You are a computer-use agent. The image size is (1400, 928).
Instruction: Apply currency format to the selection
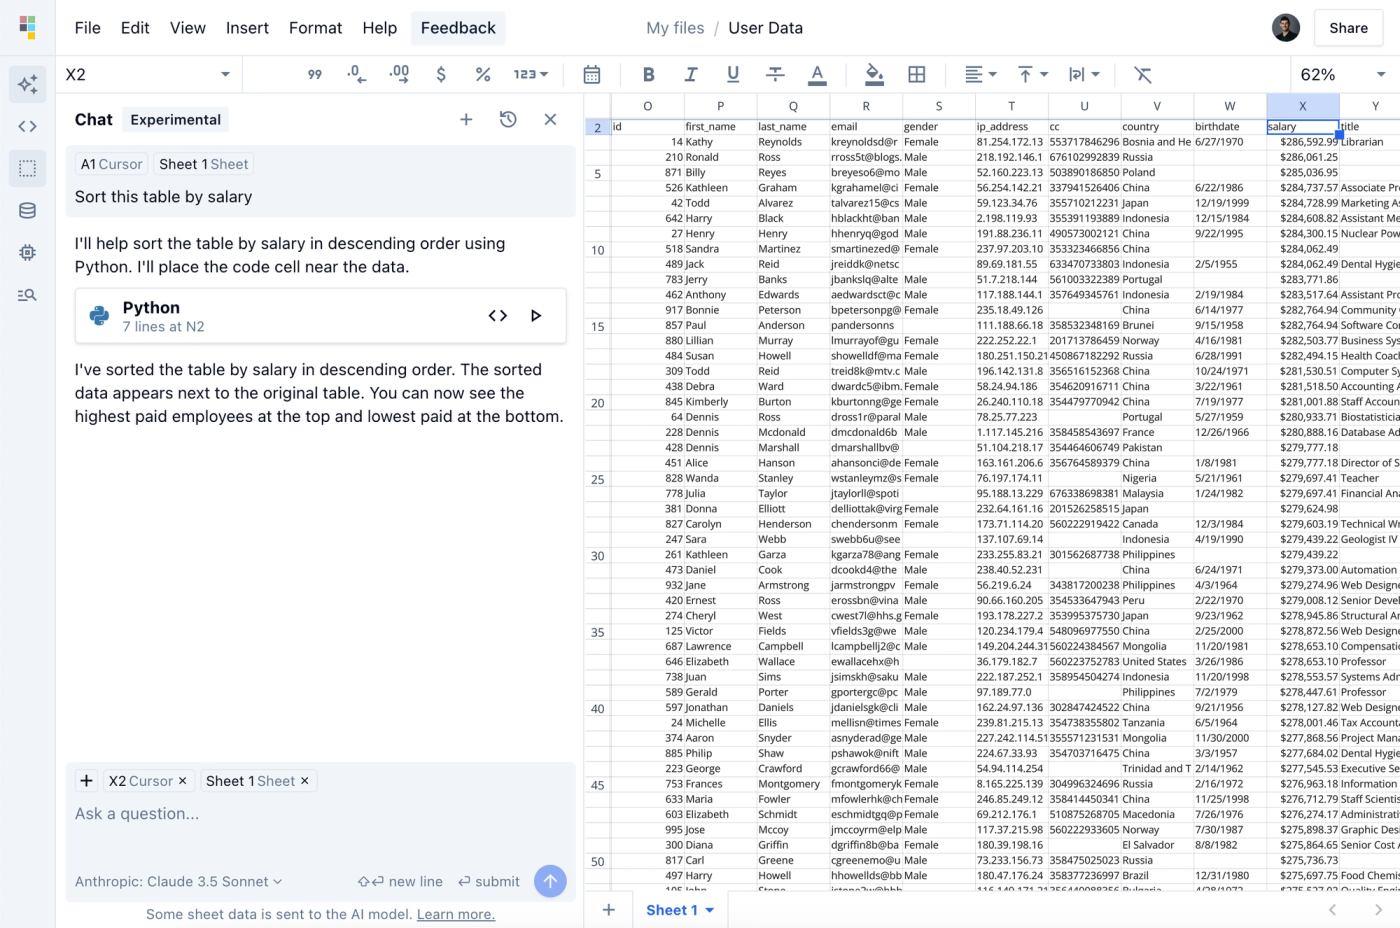point(438,74)
